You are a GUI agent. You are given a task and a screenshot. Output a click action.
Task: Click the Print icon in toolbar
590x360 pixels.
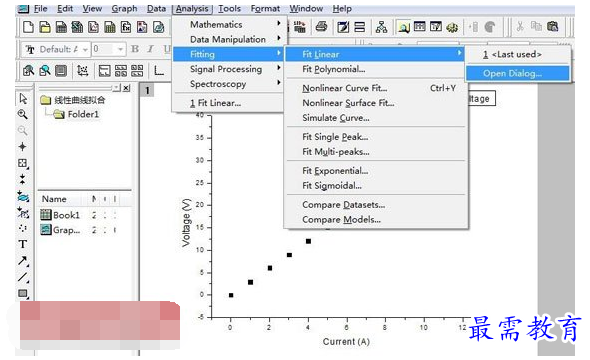[321, 27]
